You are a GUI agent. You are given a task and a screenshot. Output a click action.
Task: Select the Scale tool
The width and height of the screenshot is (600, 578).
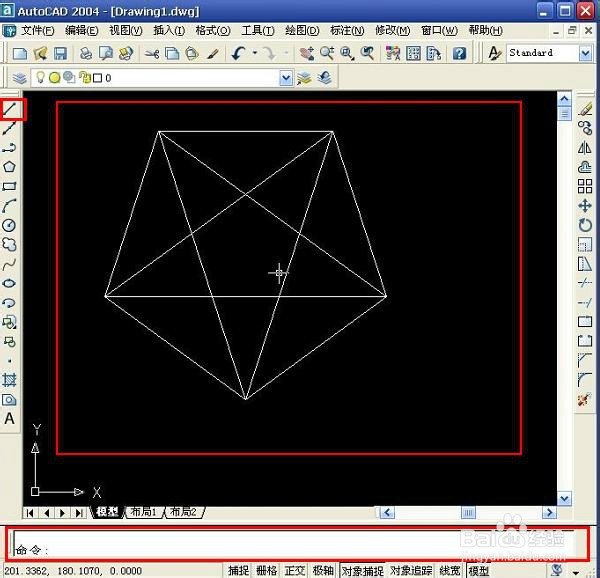point(585,244)
